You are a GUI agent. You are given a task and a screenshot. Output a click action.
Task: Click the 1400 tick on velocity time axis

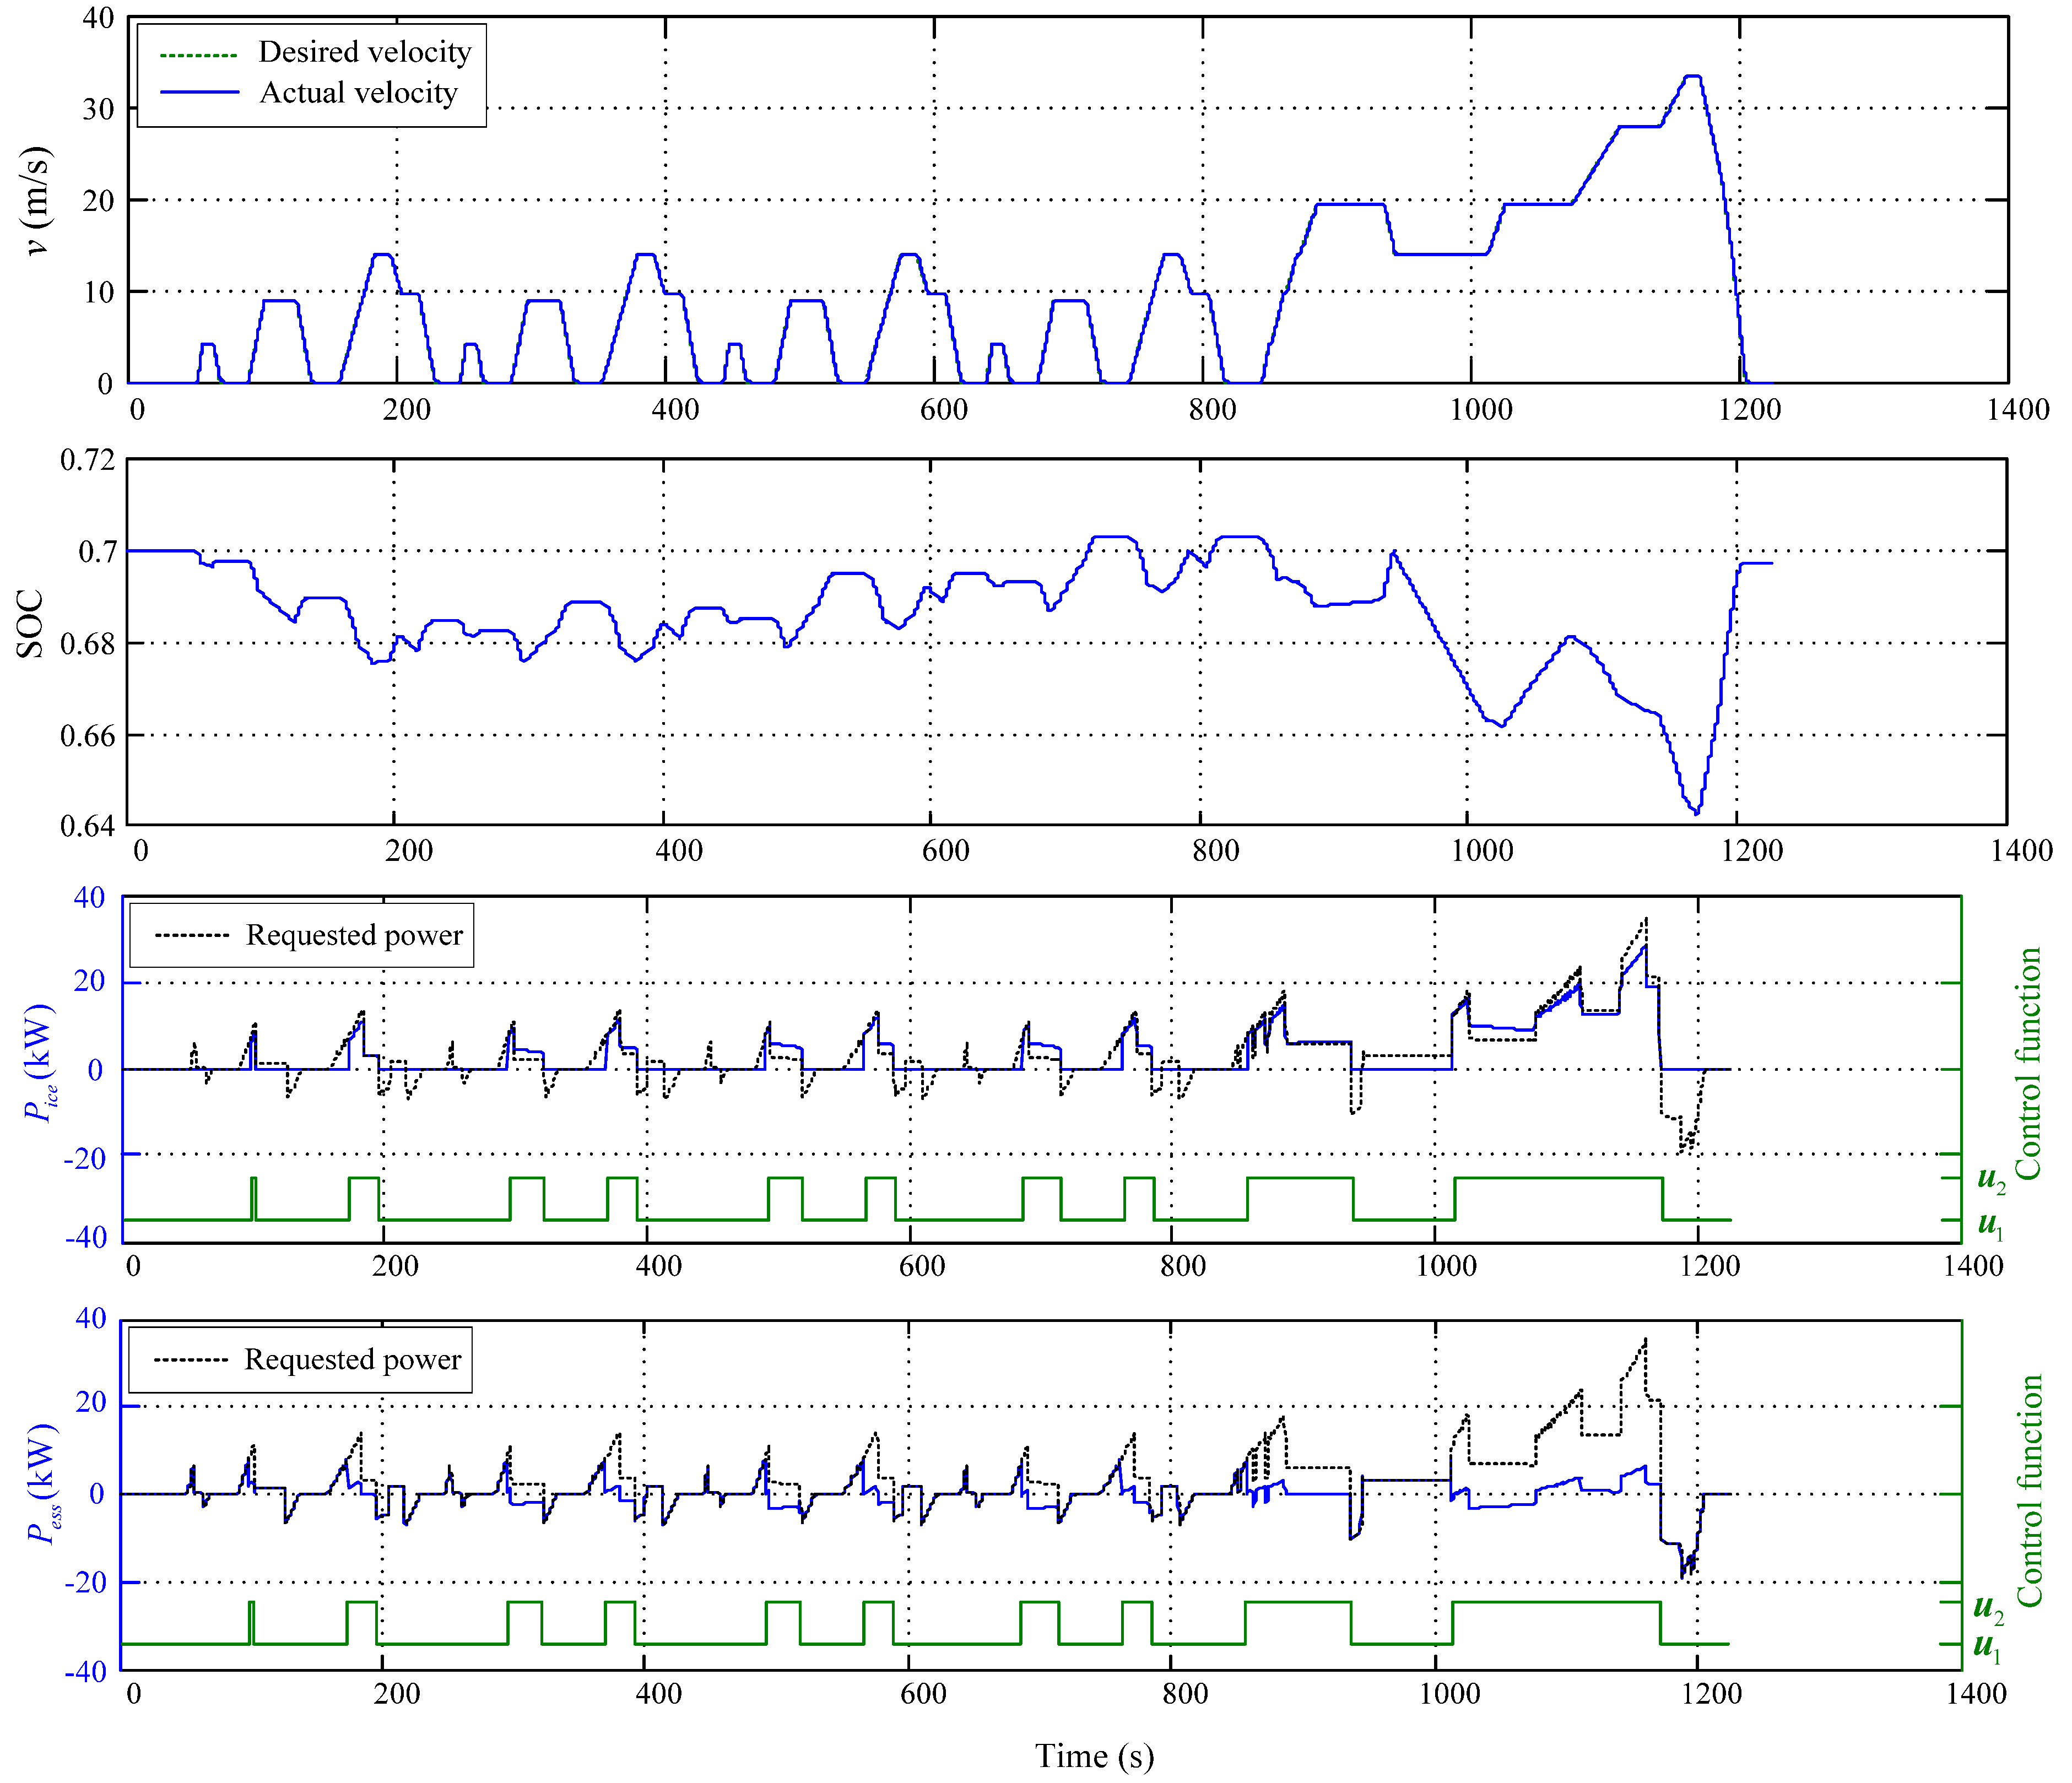pyautogui.click(x=2019, y=410)
